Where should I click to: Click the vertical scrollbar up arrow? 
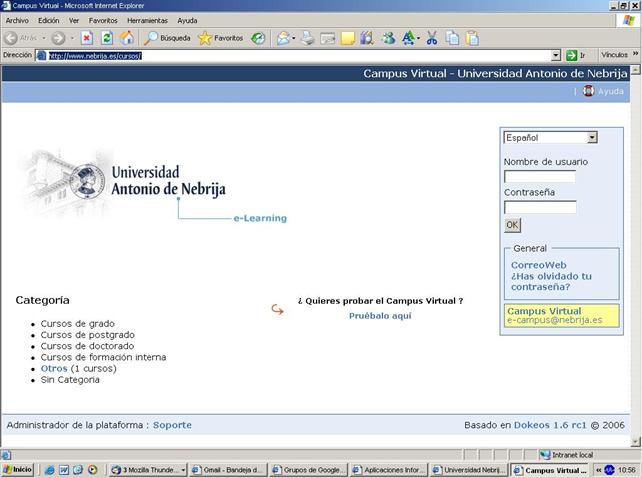click(635, 70)
